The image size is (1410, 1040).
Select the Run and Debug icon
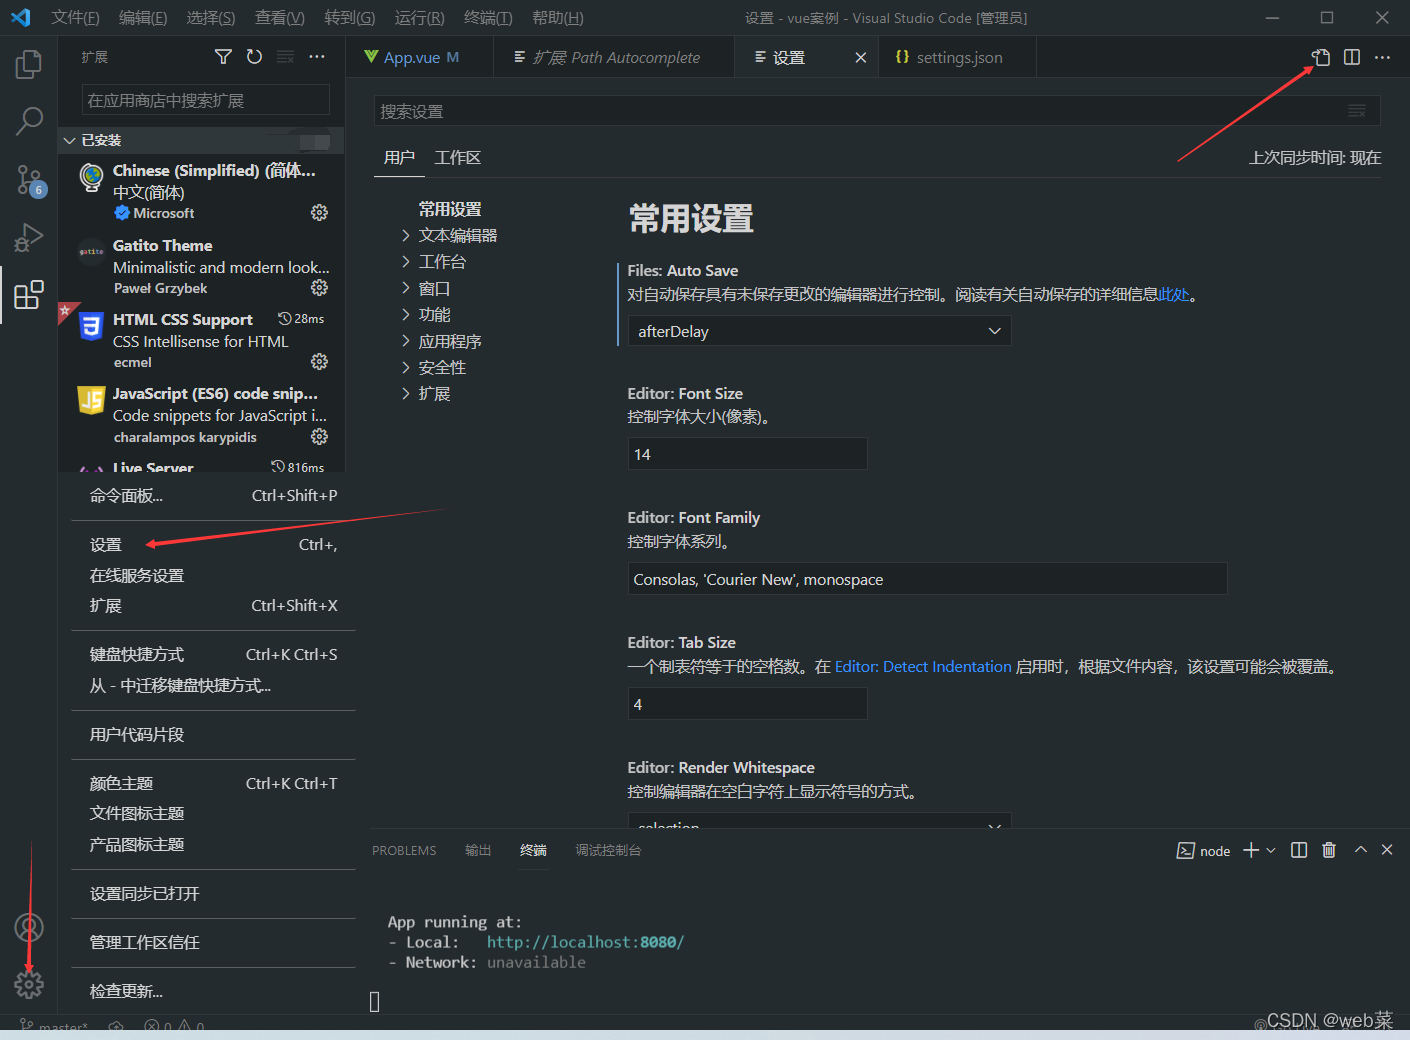[28, 238]
